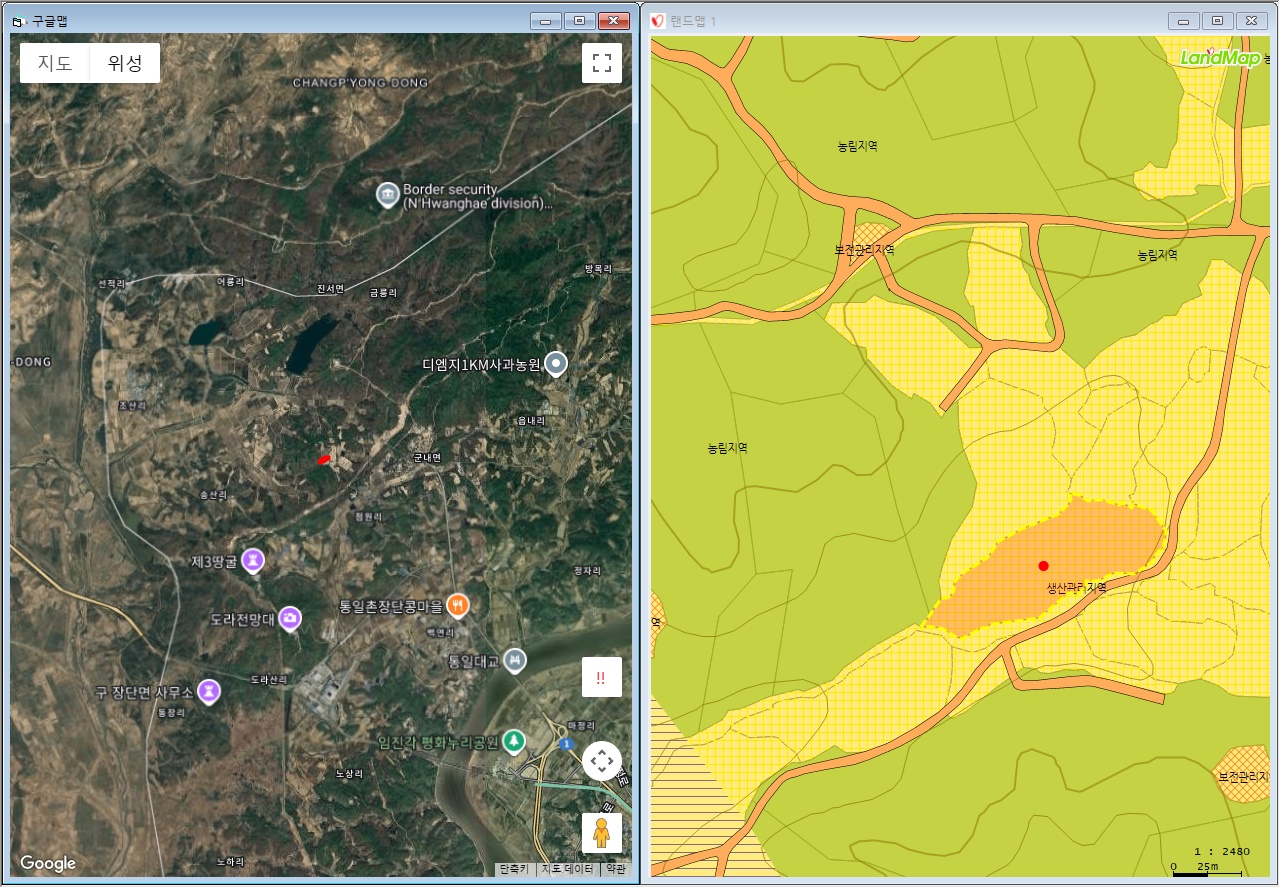1280x888 pixels.
Task: Switch to 지도 map view
Action: pos(55,63)
